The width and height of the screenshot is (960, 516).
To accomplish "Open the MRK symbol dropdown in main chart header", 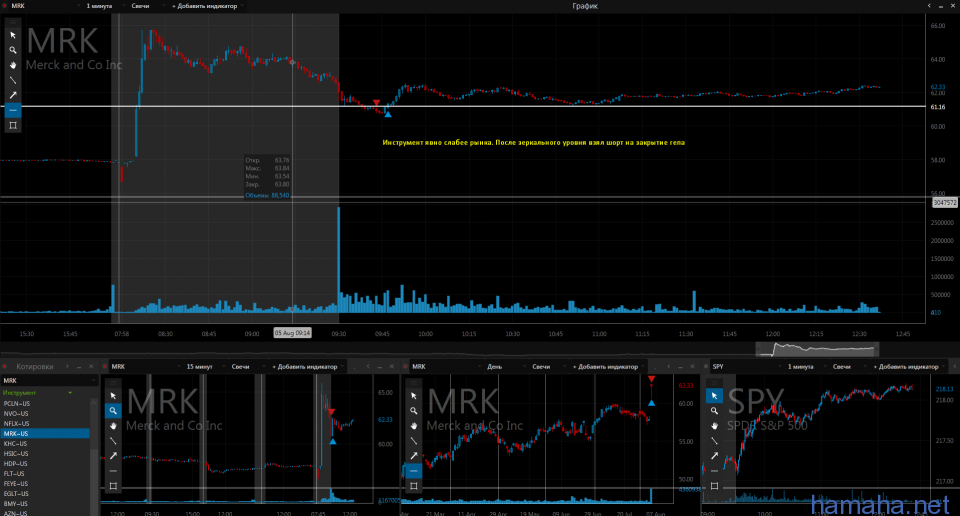I will (45, 6).
